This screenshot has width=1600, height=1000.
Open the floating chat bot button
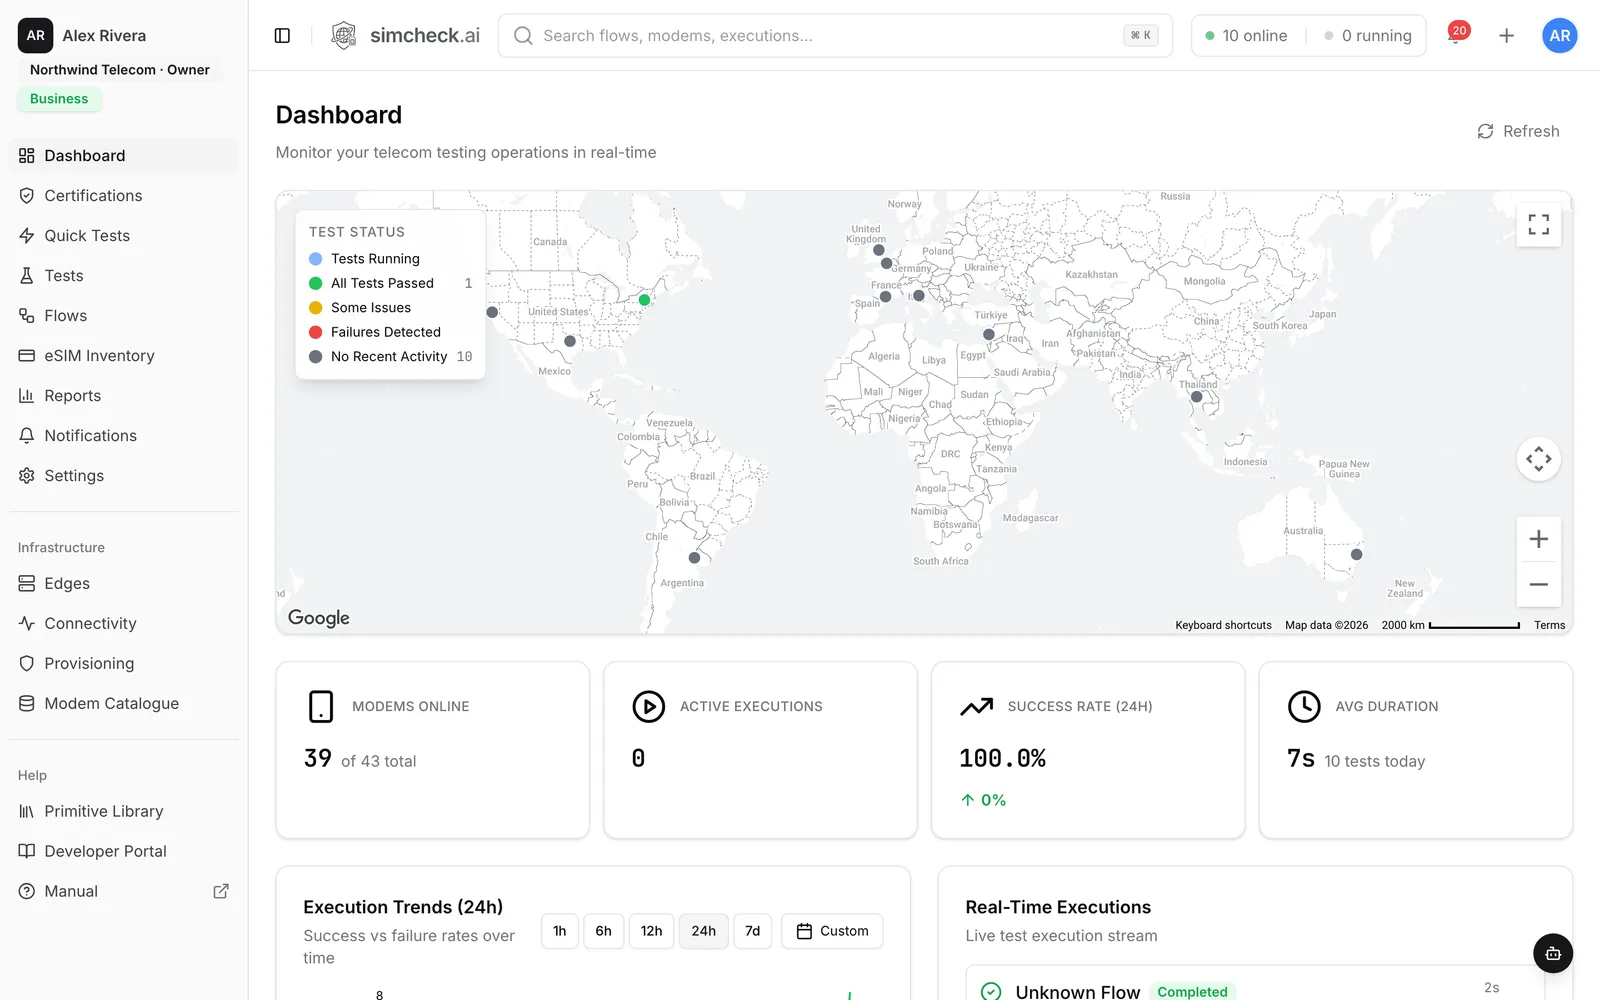pyautogui.click(x=1552, y=953)
